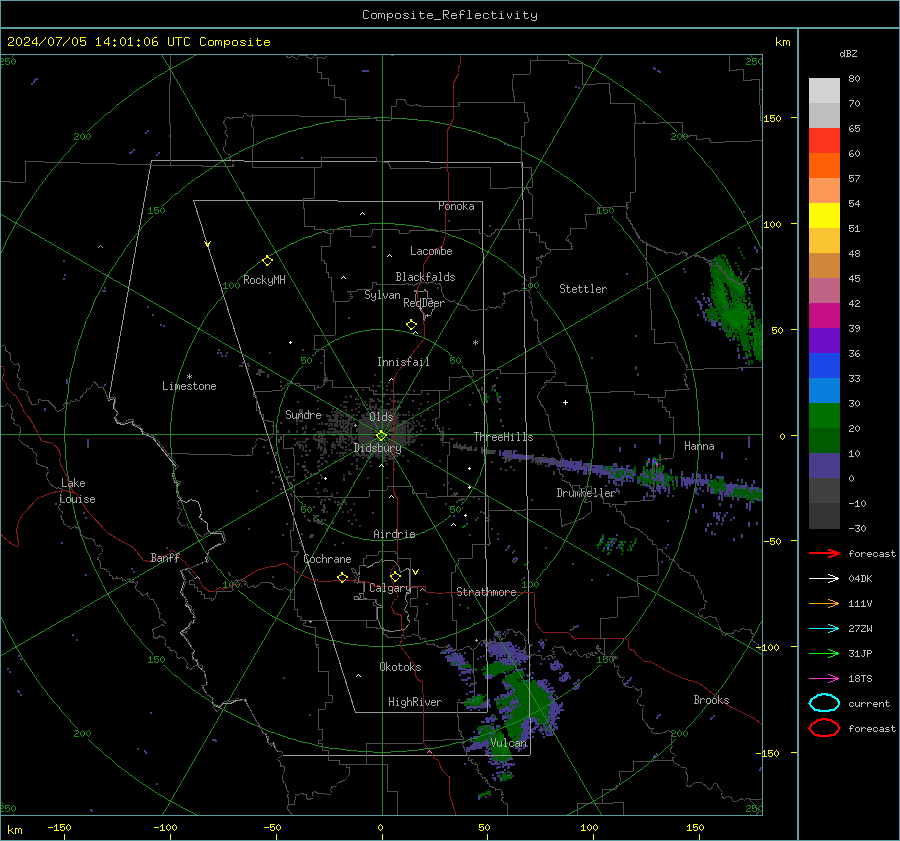Click the red forecast arrow in legend
This screenshot has width=900, height=841.
824,553
